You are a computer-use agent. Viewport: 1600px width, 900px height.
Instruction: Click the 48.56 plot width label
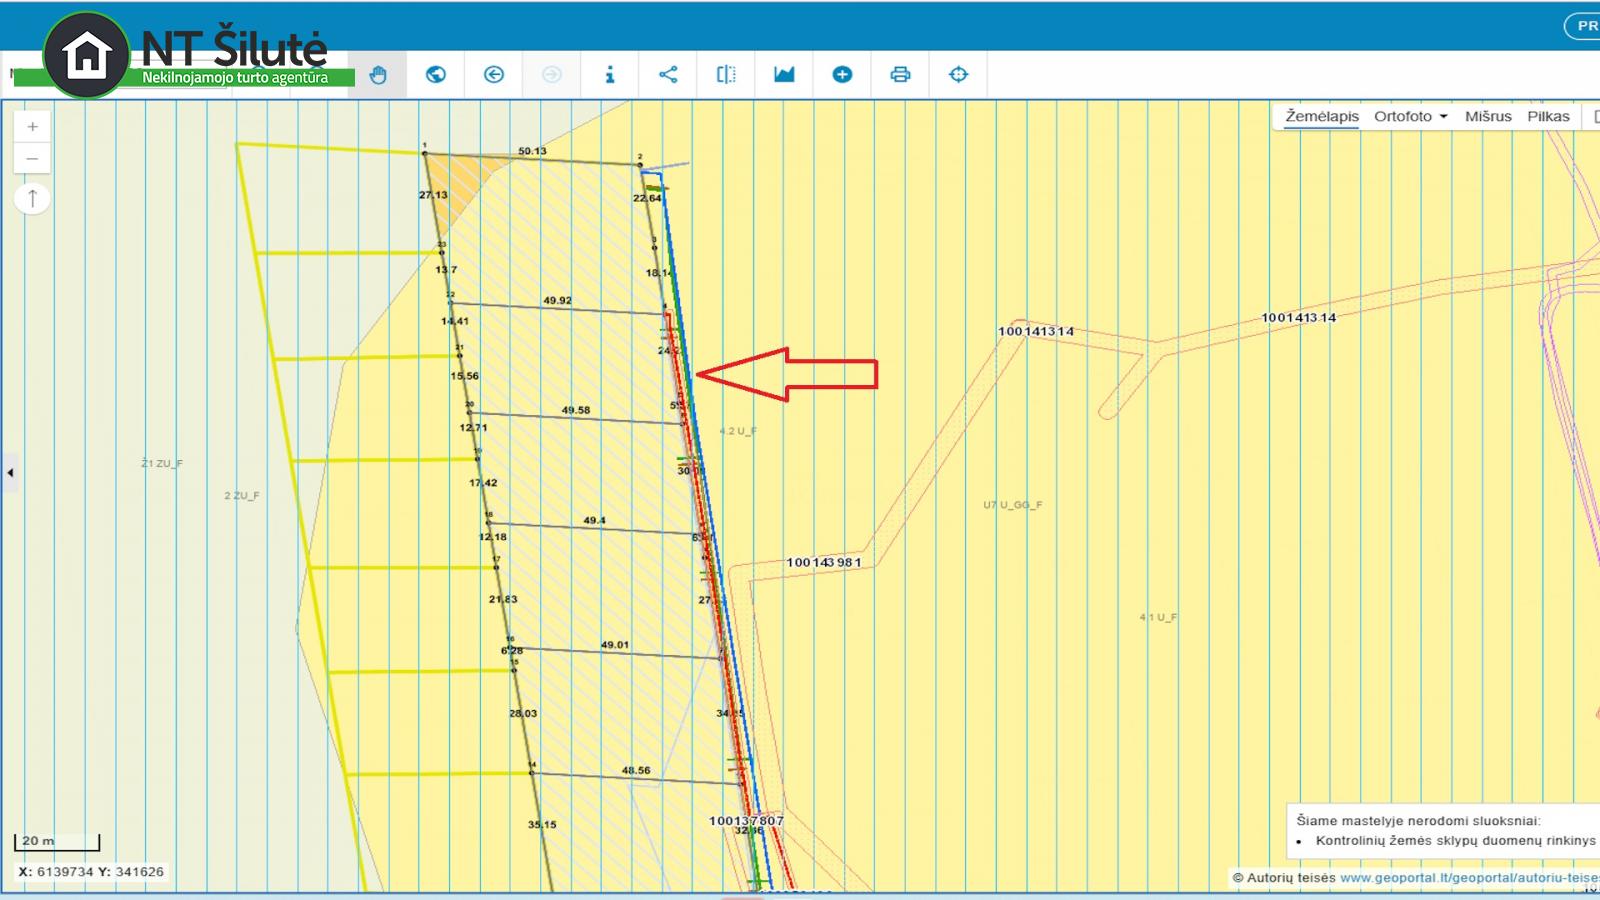pyautogui.click(x=636, y=770)
